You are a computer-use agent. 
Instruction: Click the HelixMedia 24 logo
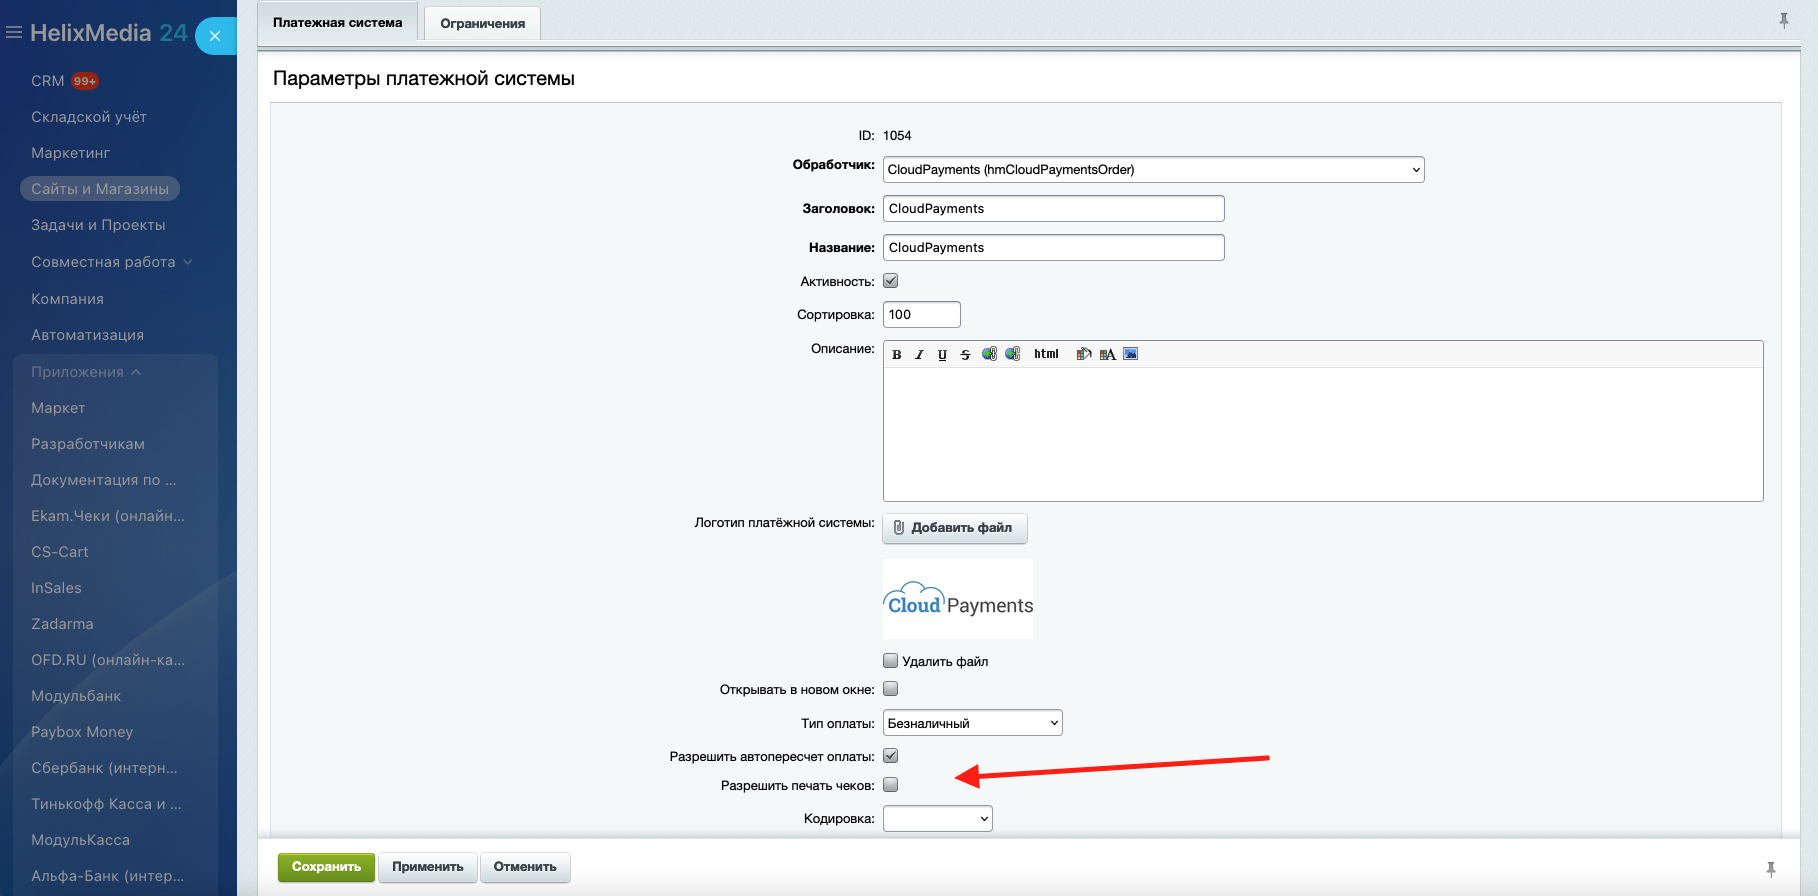(109, 33)
